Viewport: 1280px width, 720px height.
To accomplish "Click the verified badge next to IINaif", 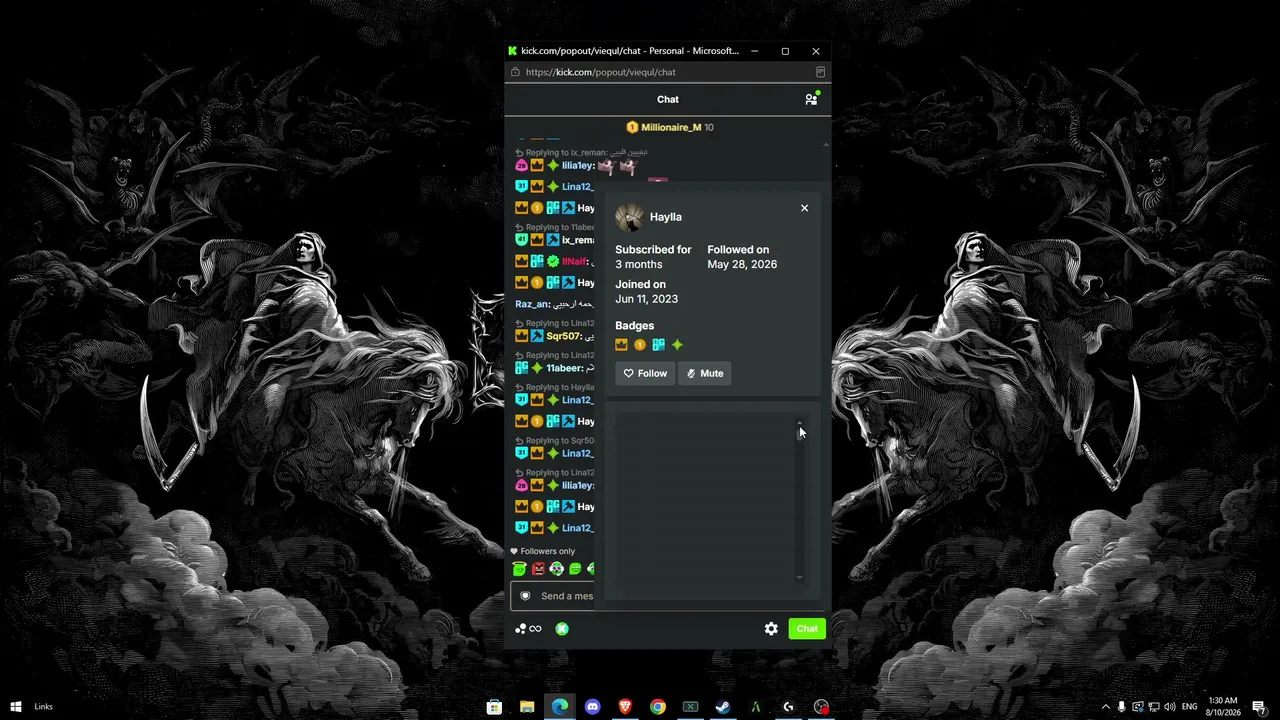I will click(x=552, y=261).
